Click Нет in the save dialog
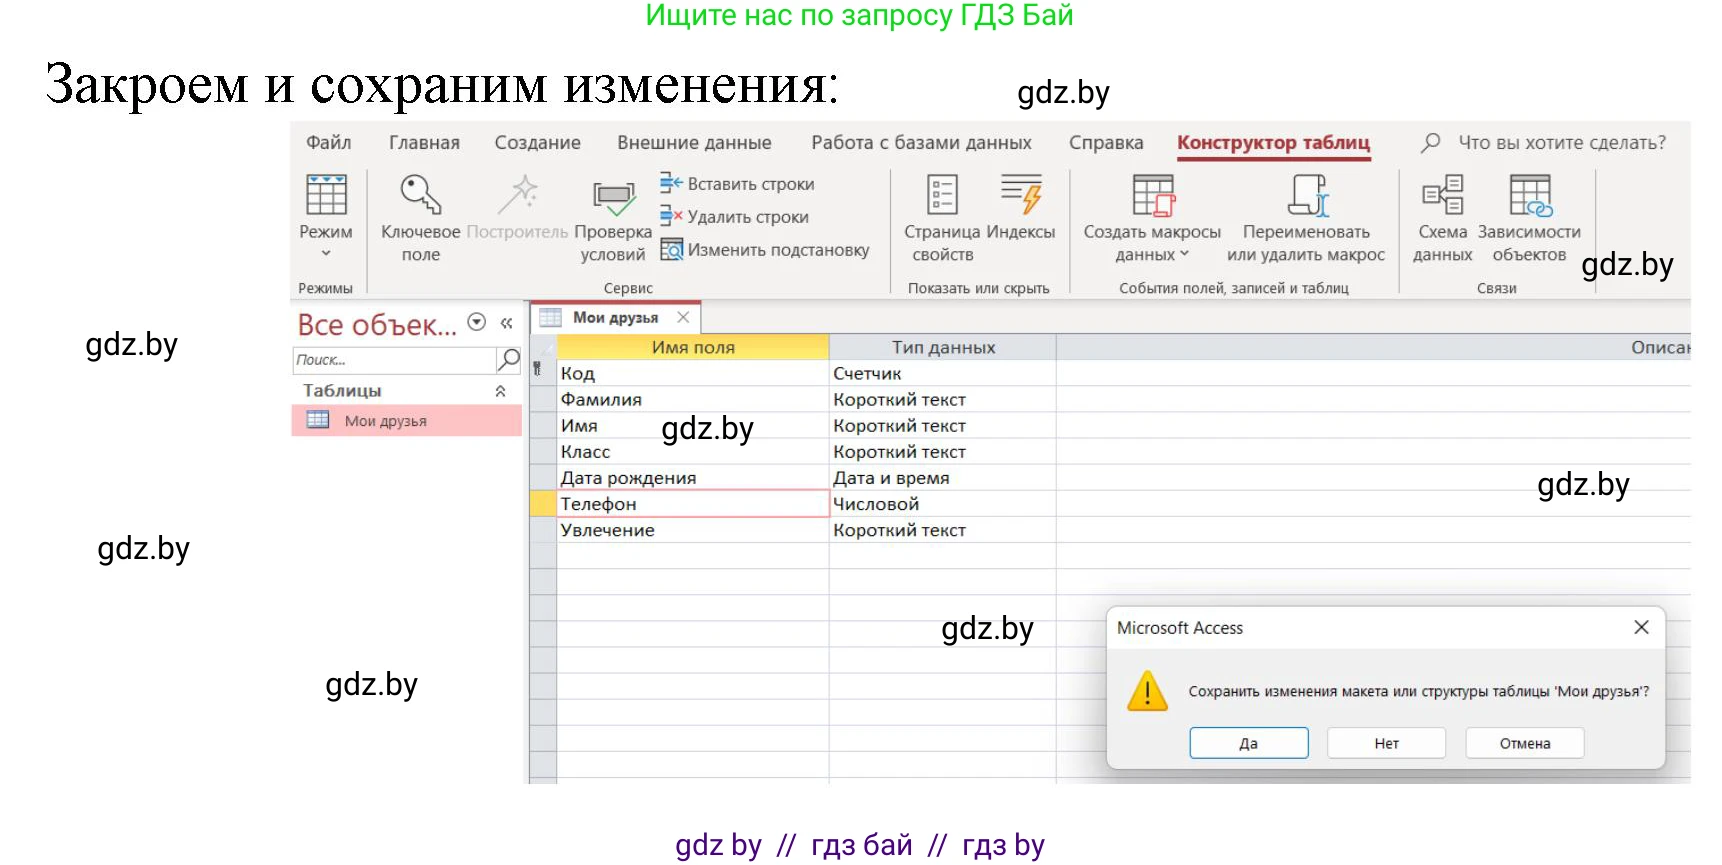1722x865 pixels. click(x=1387, y=743)
